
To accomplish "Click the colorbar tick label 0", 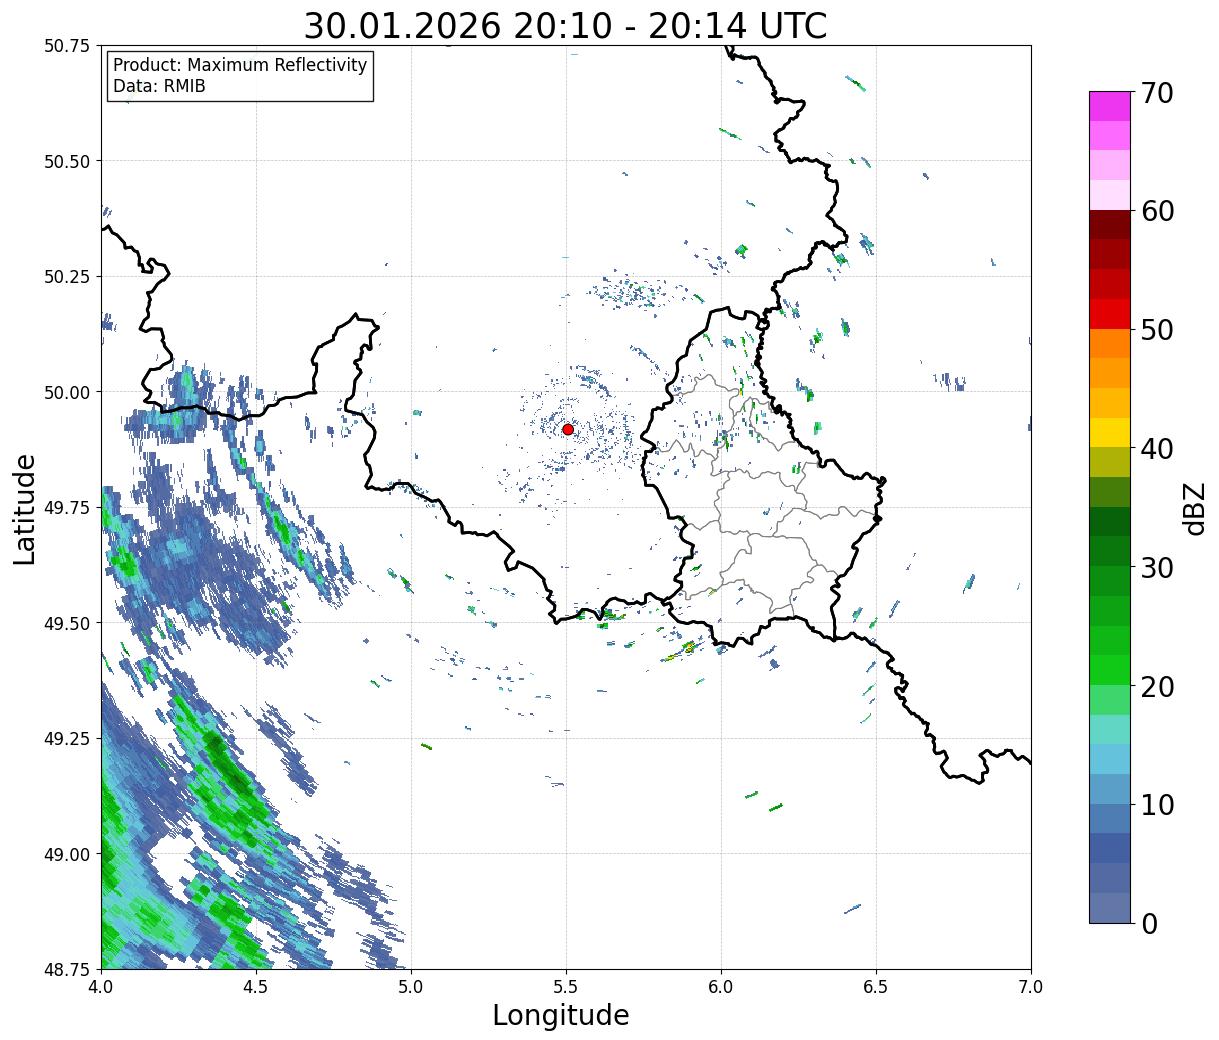I will tap(1148, 923).
